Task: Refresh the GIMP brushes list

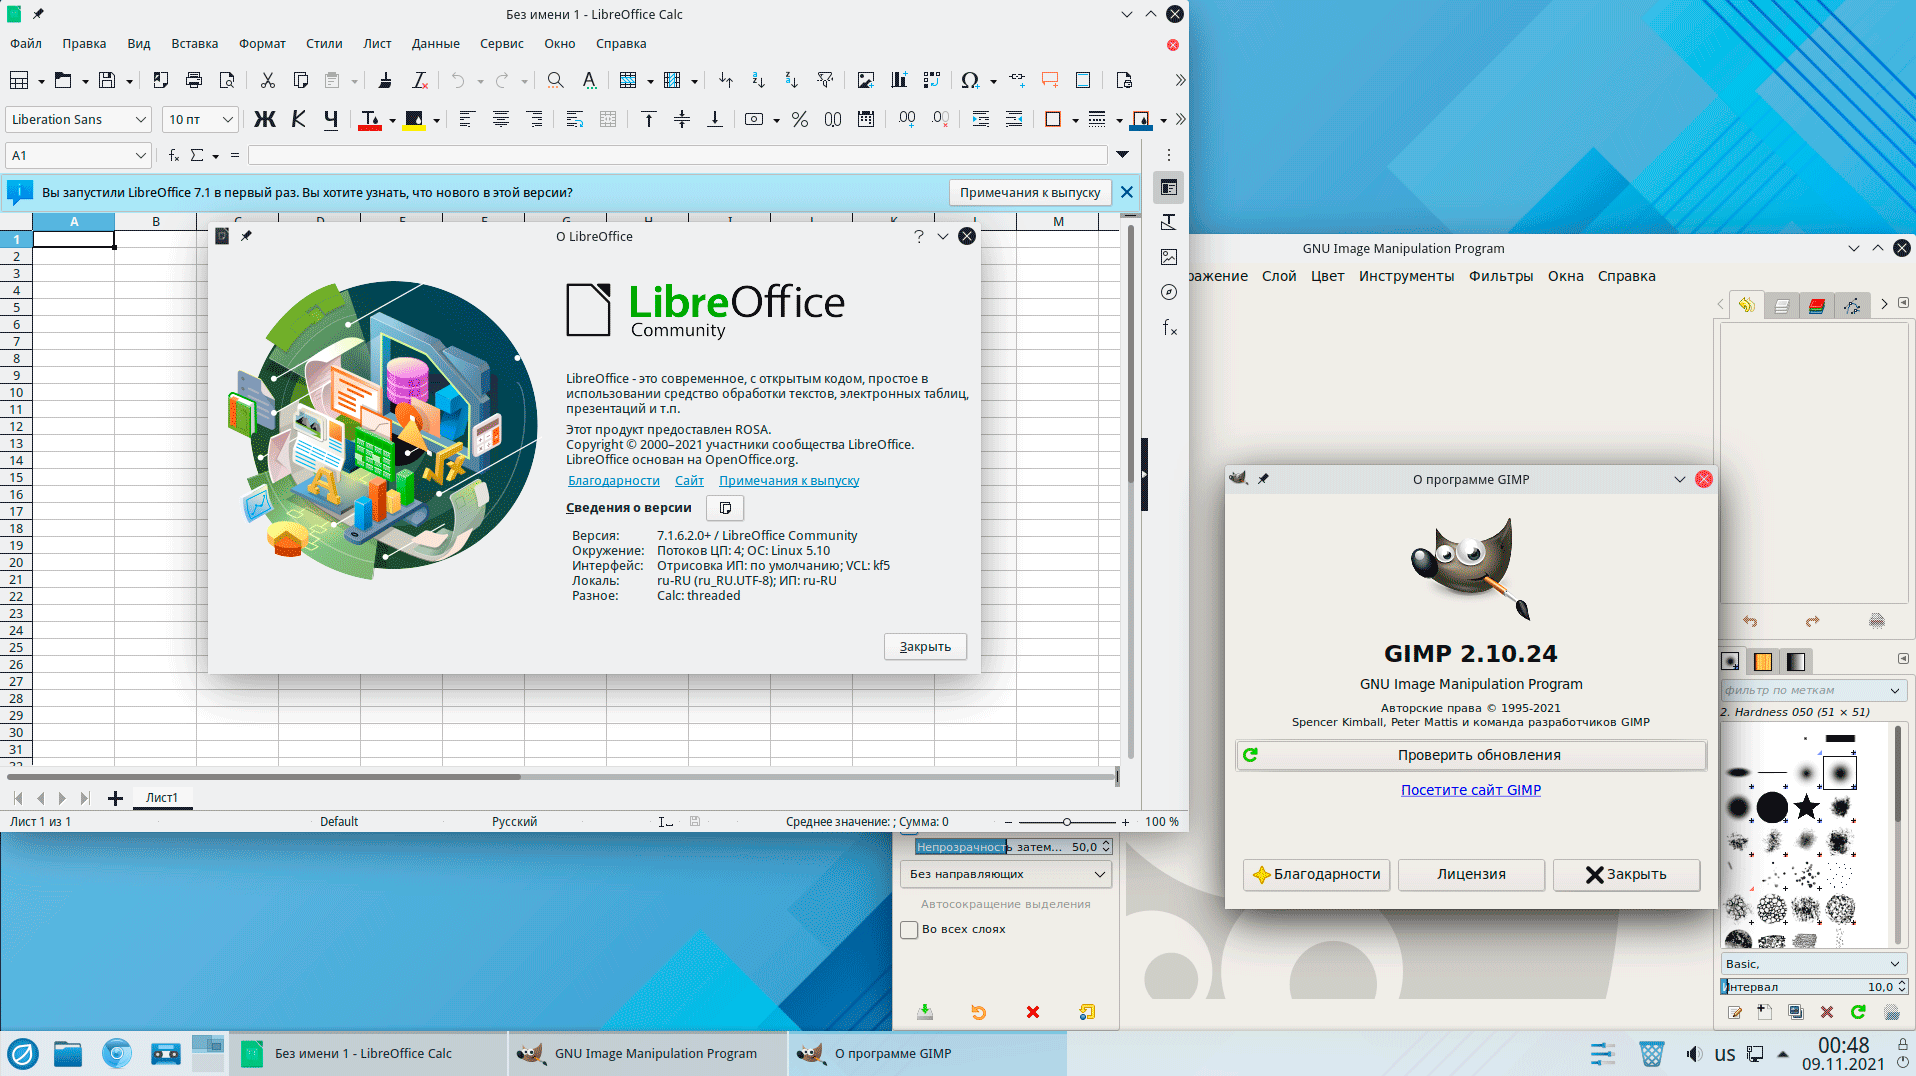Action: pos(1858,1012)
